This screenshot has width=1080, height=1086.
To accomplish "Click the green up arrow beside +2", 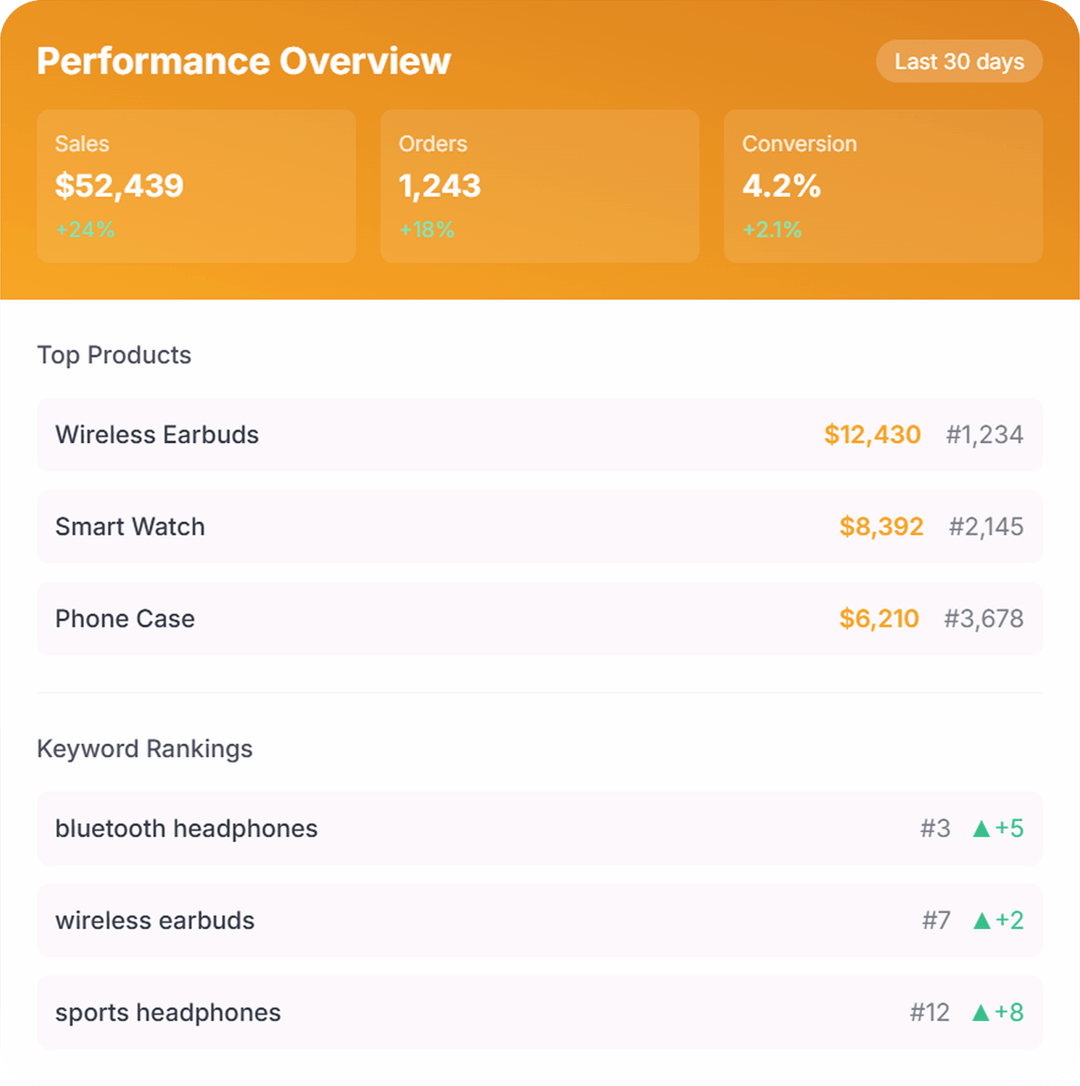I will [x=981, y=921].
